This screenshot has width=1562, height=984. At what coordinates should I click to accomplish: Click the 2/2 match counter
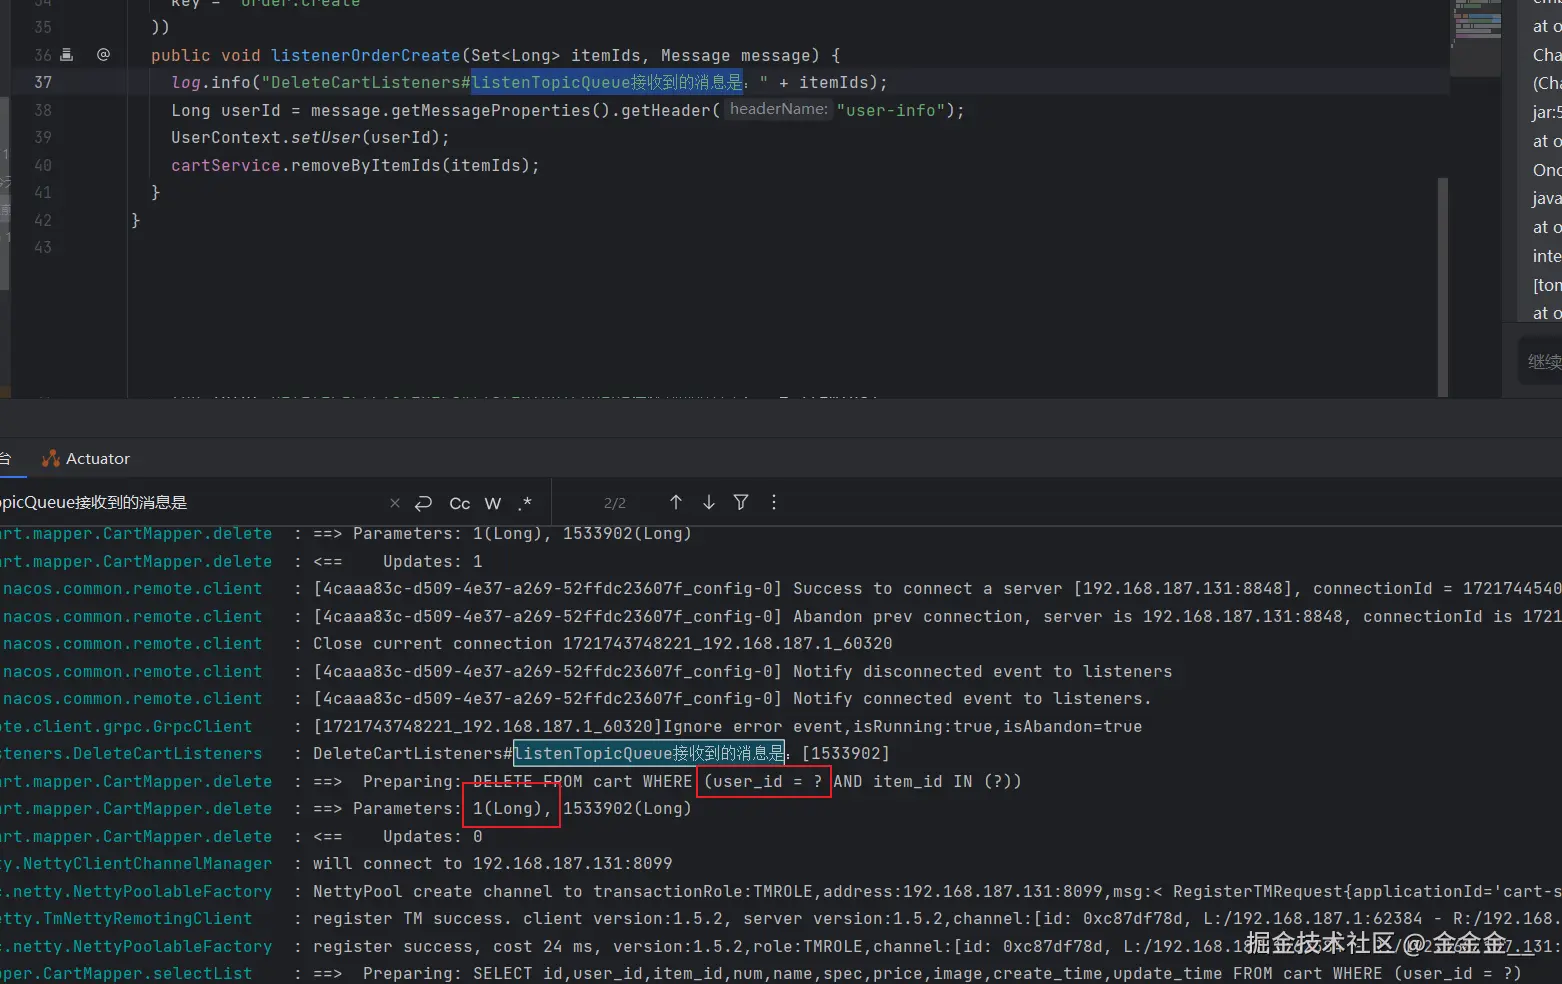coord(615,503)
